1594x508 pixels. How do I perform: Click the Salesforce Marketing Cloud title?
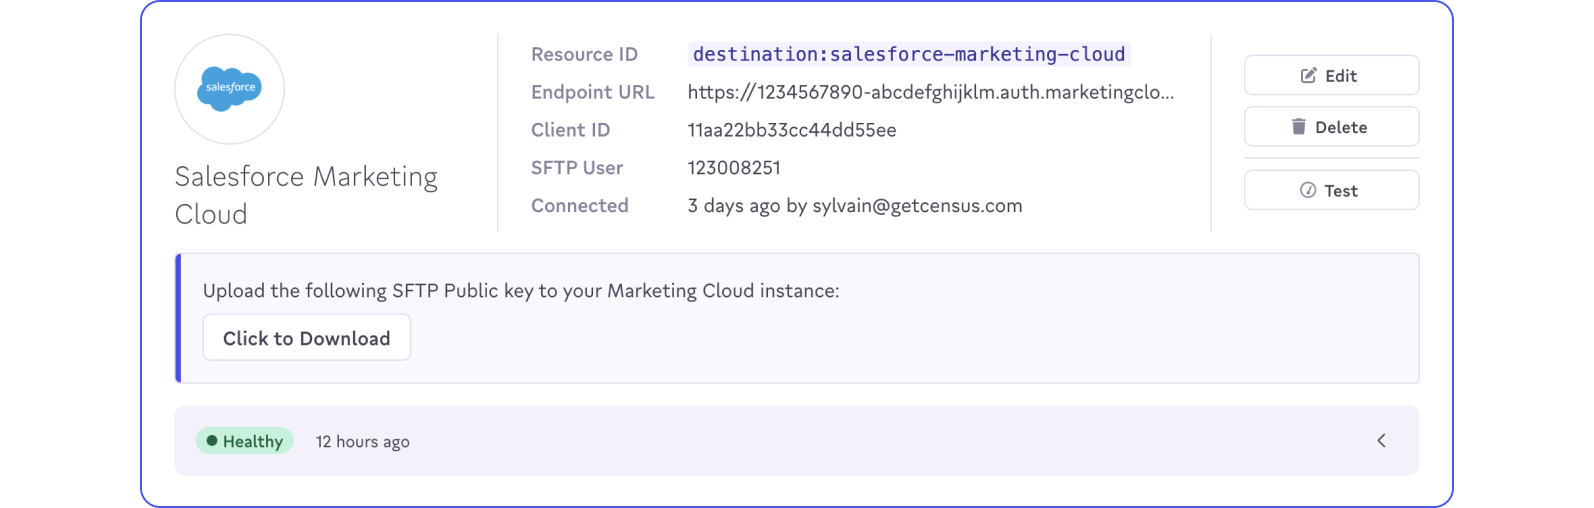pyautogui.click(x=306, y=195)
